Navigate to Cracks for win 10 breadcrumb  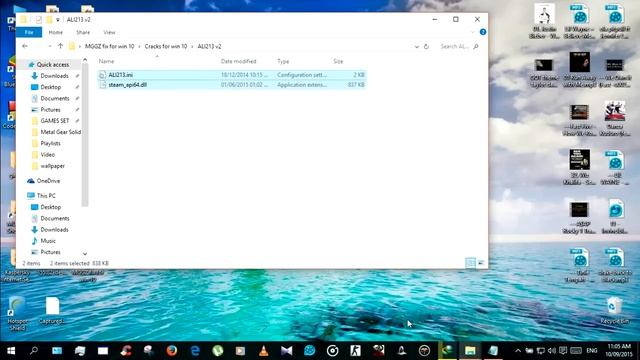click(x=166, y=47)
